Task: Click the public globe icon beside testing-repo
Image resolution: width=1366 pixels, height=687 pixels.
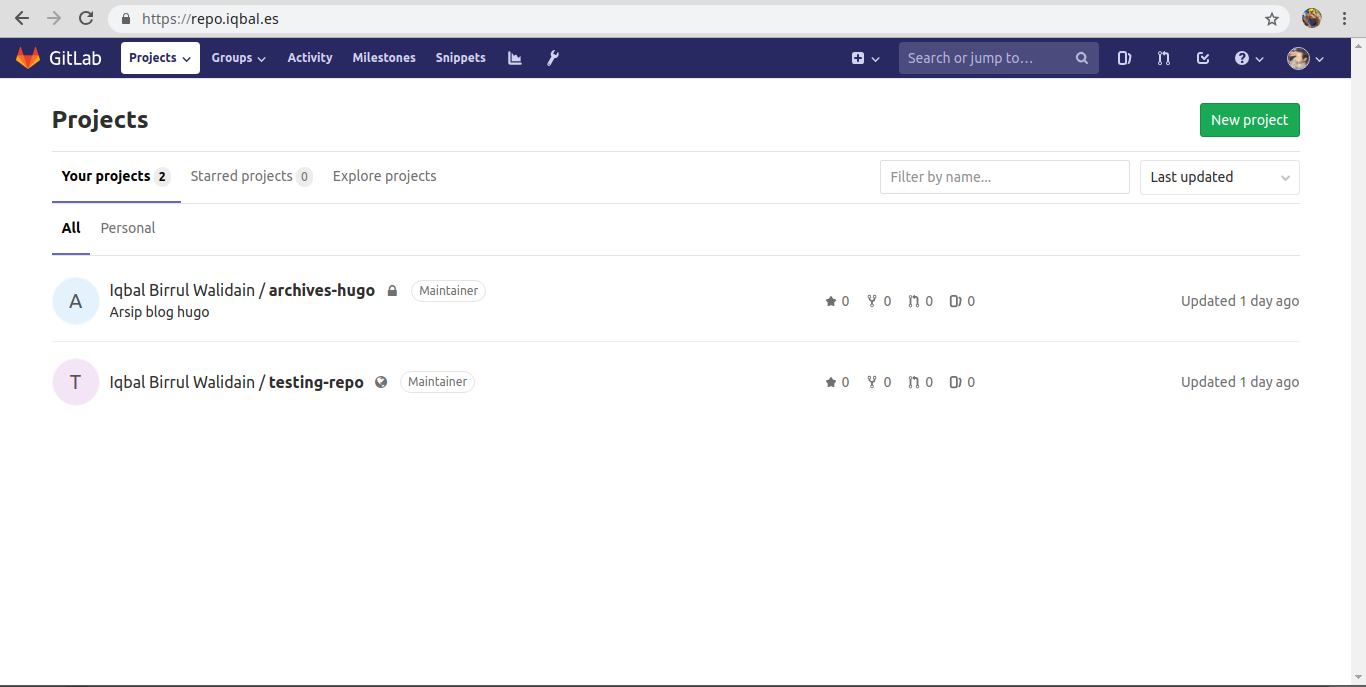Action: [381, 382]
